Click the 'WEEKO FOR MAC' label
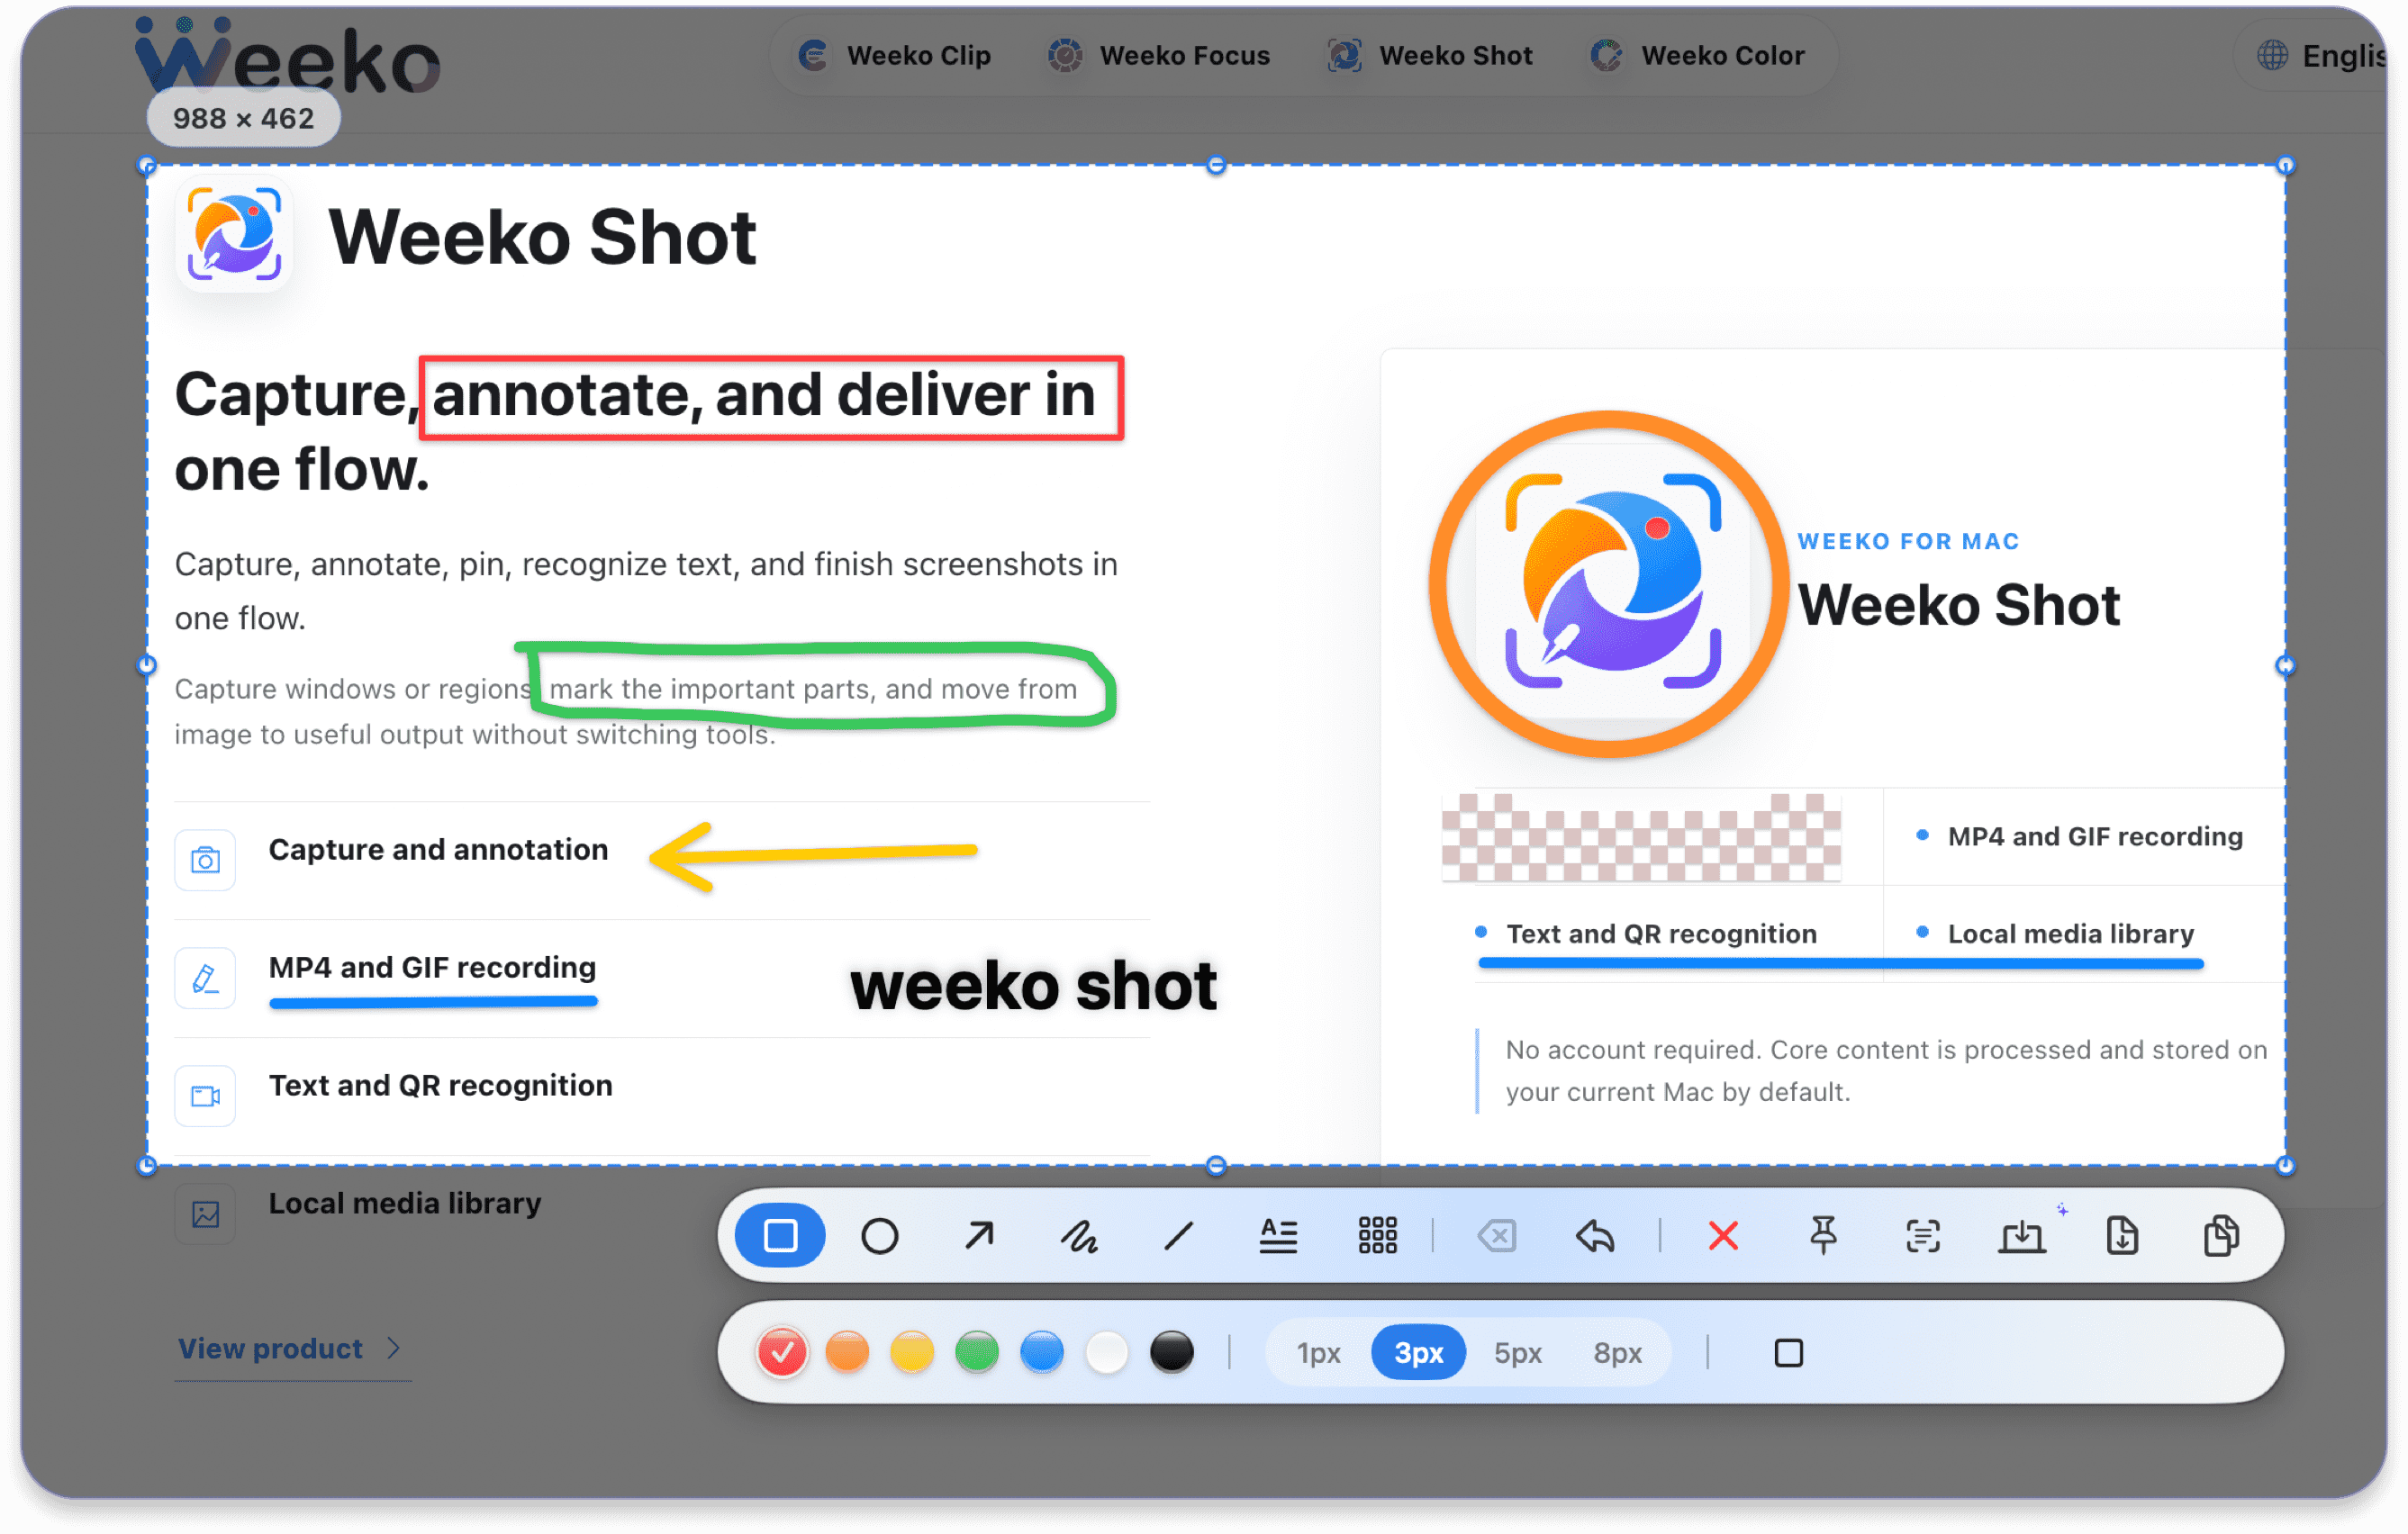 pos(1908,542)
